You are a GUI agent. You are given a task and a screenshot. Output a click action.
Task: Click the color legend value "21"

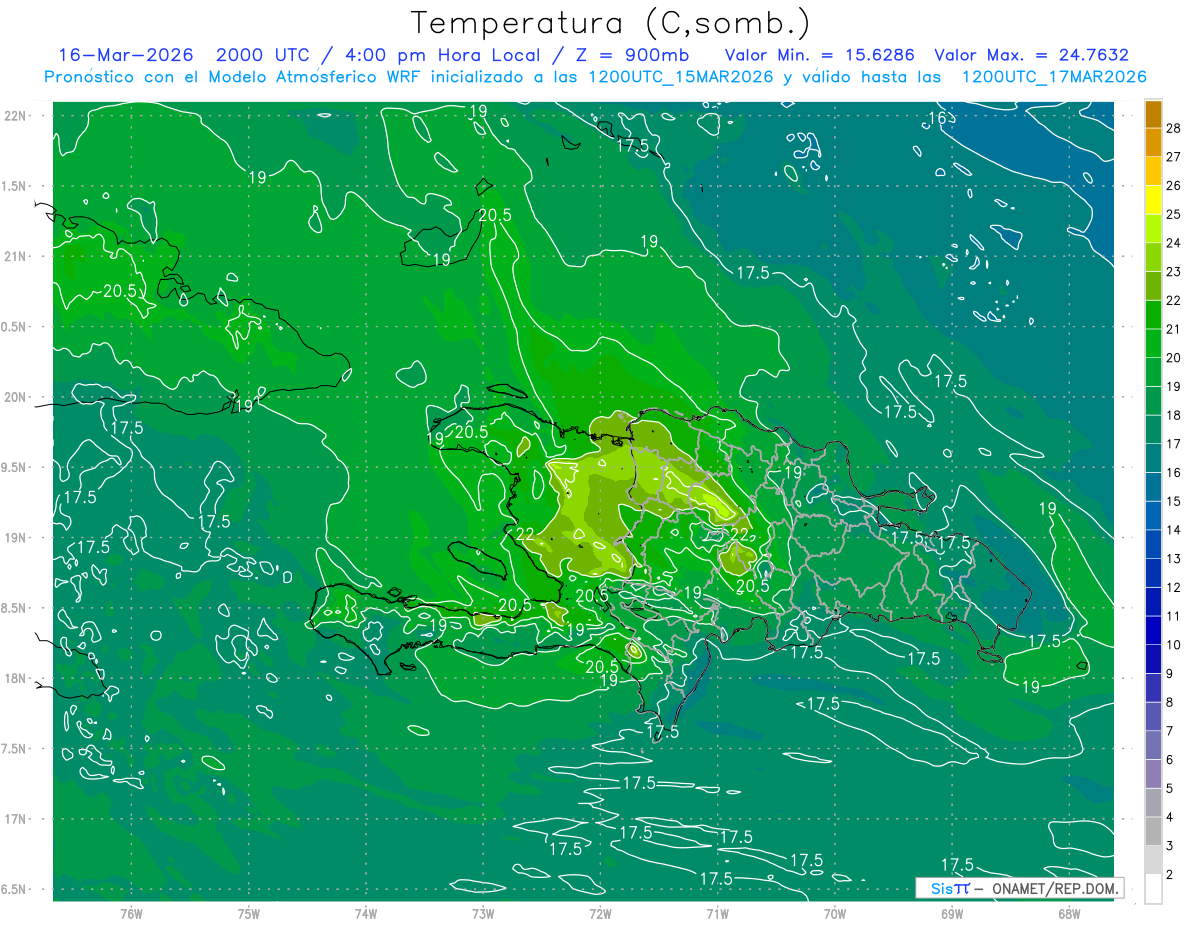[1174, 329]
